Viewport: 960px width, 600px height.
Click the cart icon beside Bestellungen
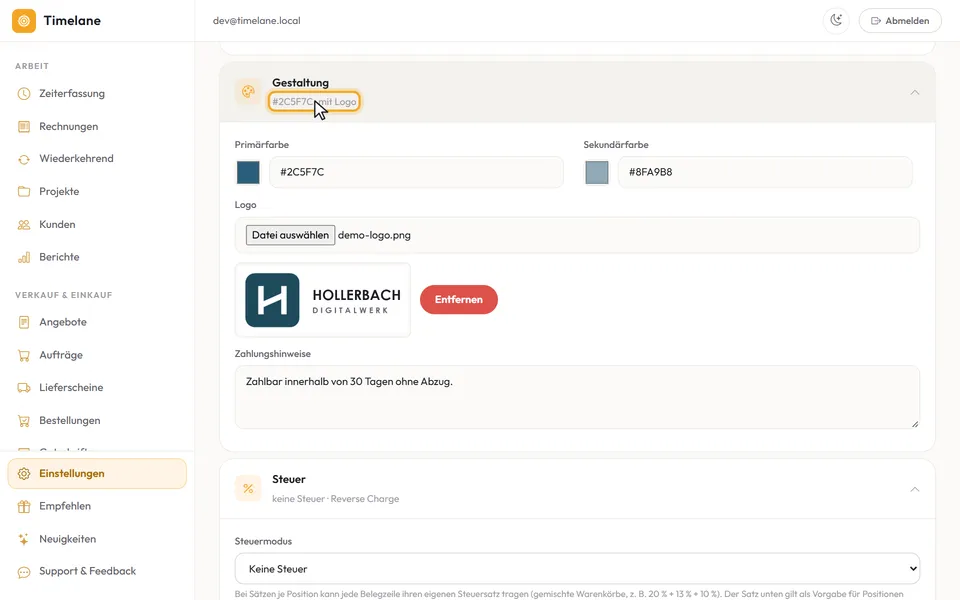point(24,421)
